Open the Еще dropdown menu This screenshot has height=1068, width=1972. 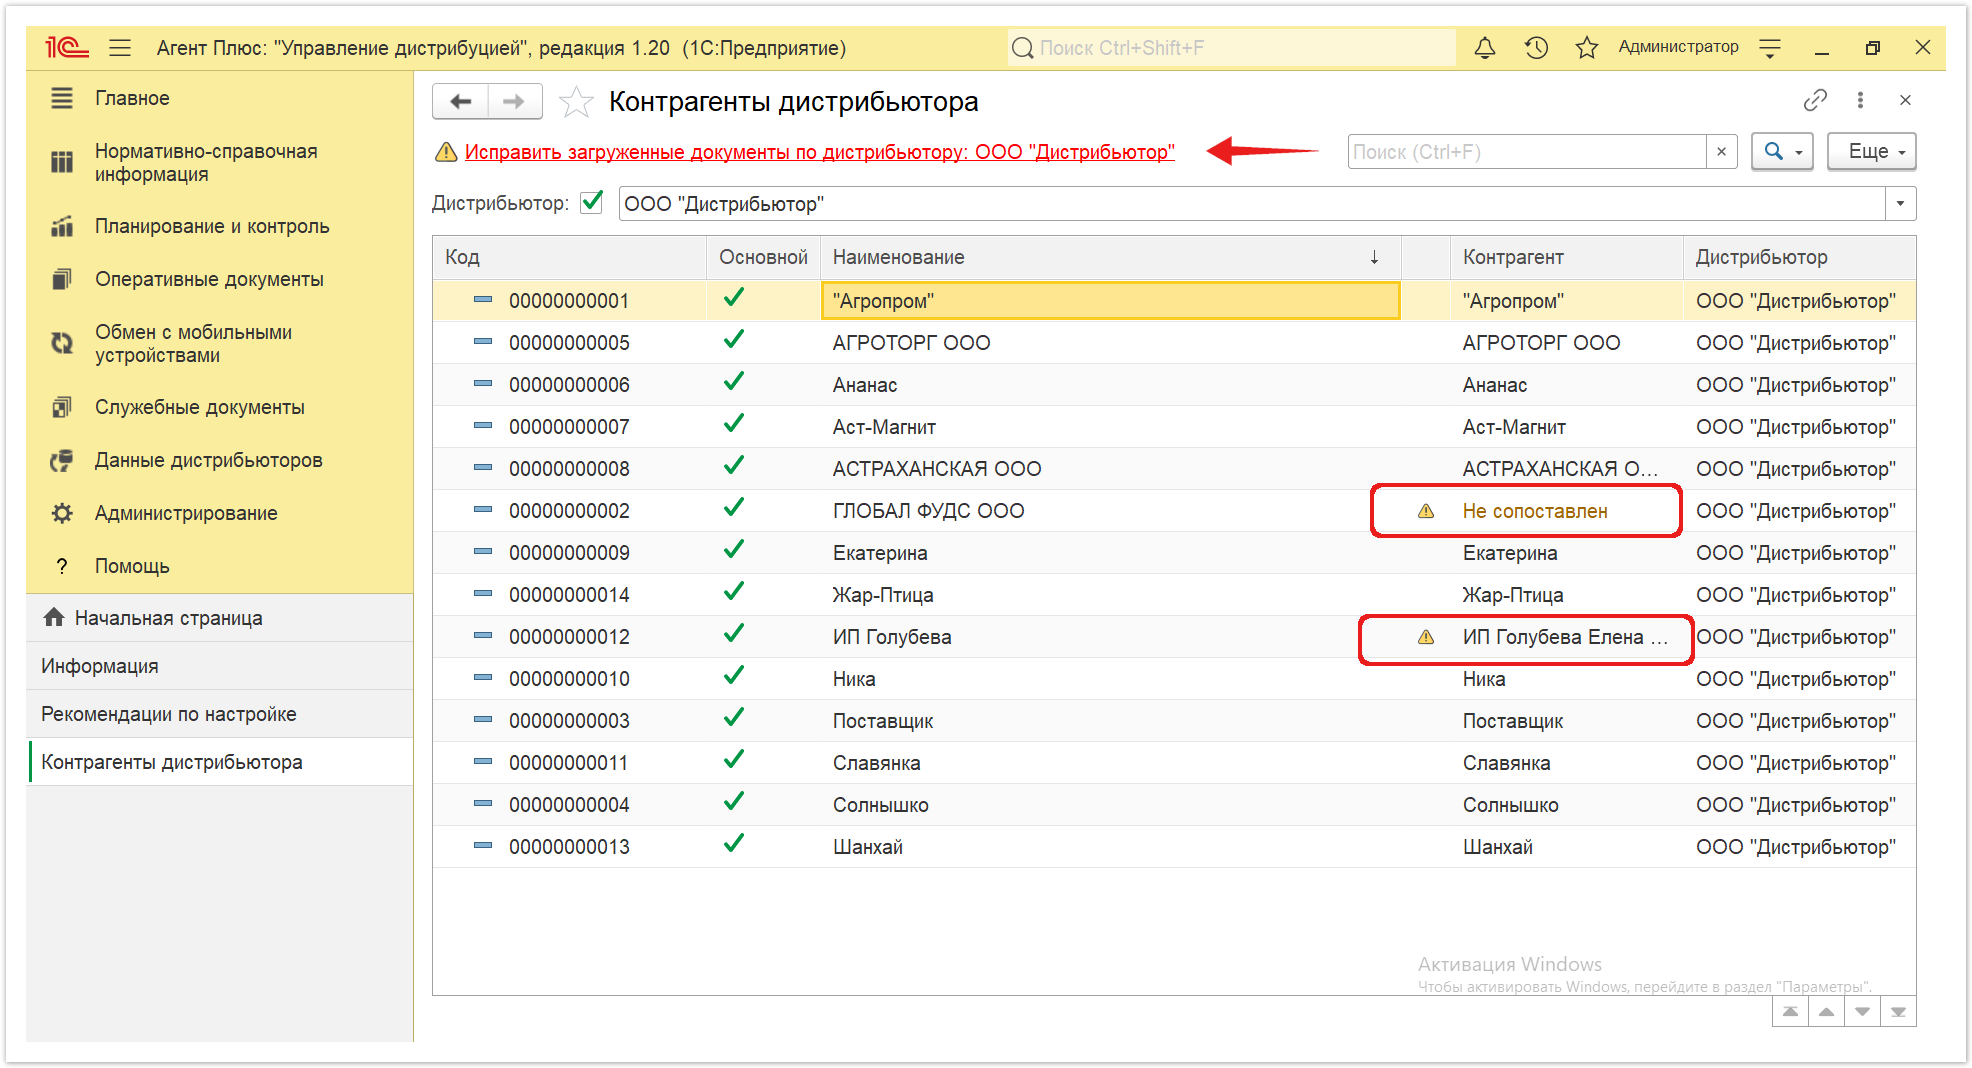click(1872, 152)
